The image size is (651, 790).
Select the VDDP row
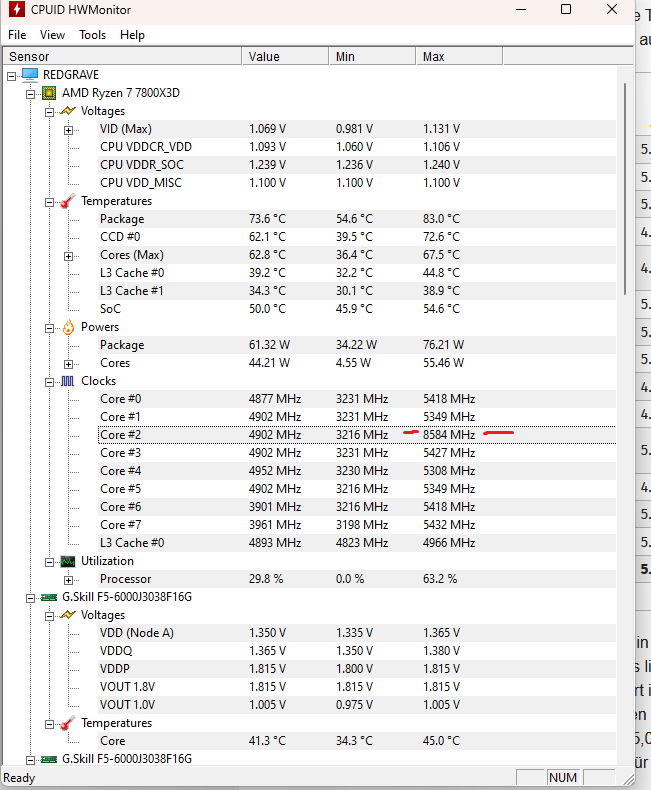tap(357, 669)
